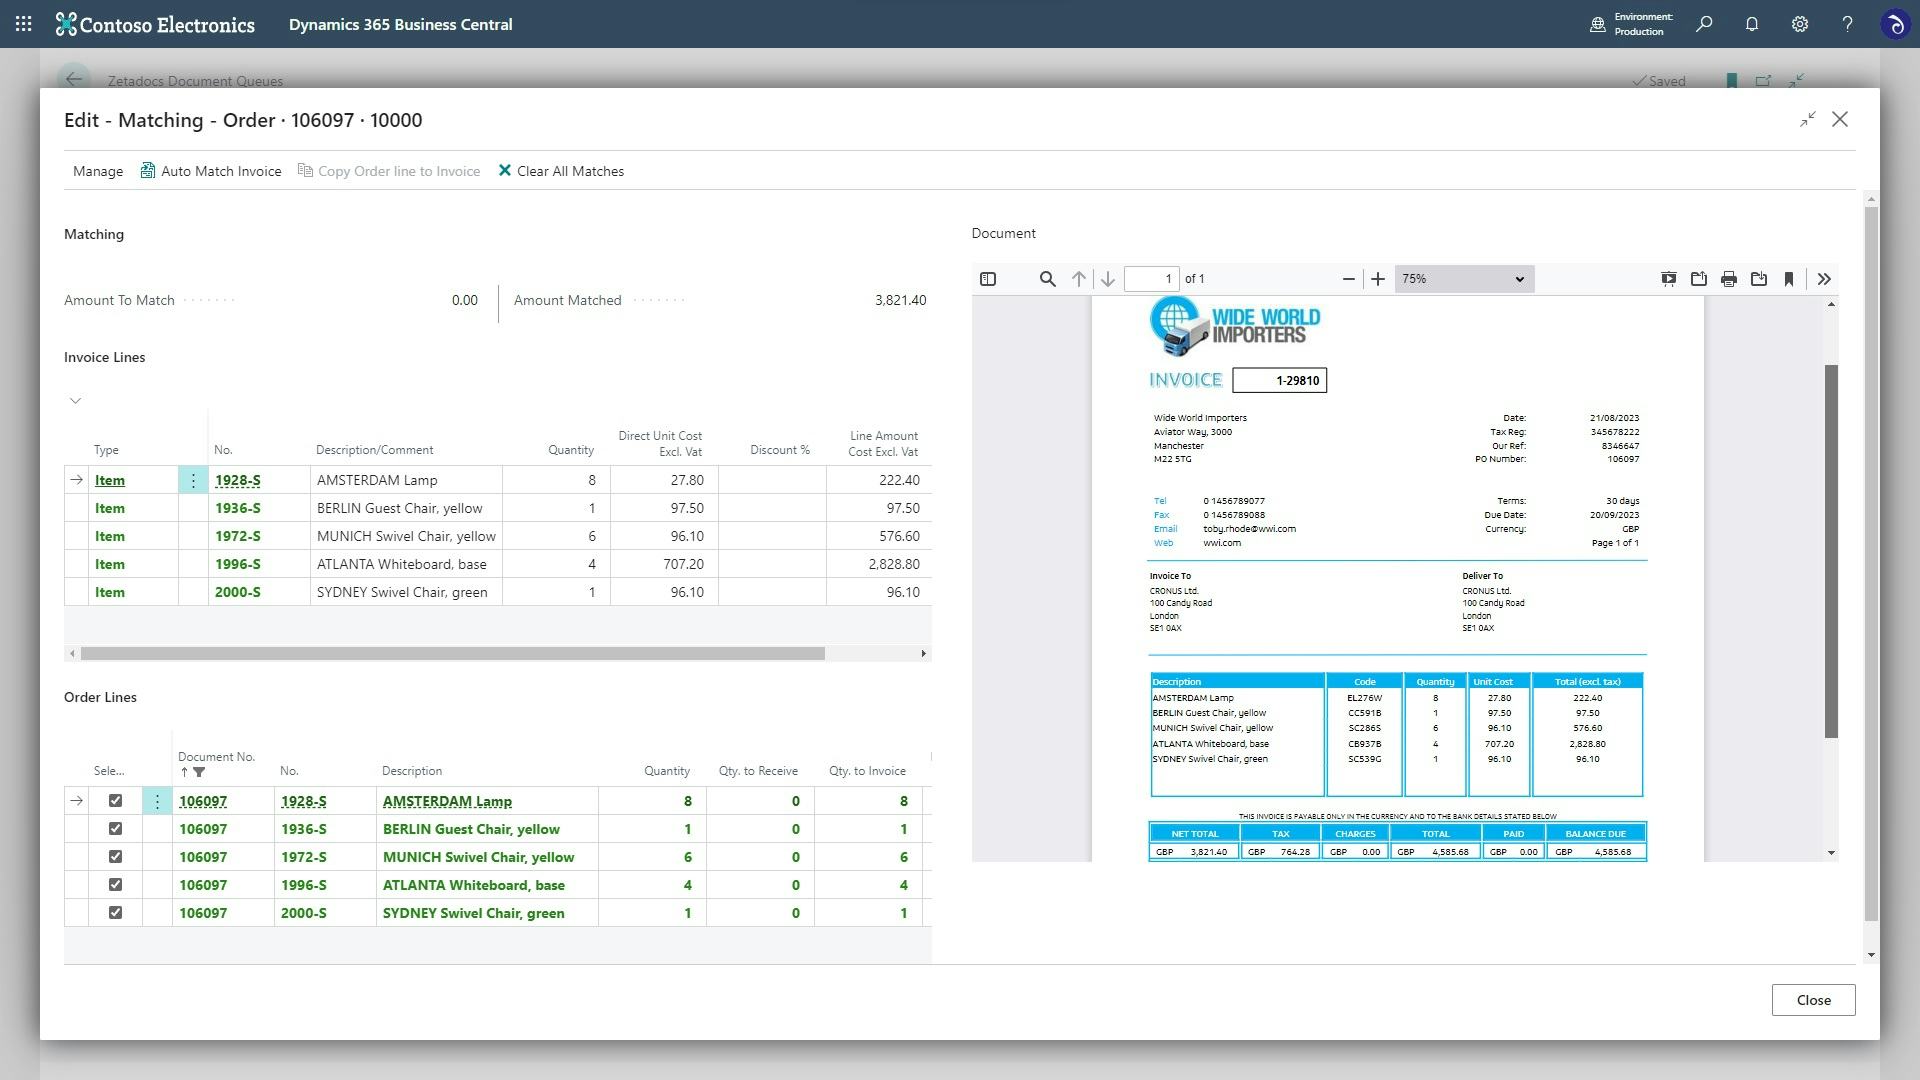Uncheck selection for AMSTERDAM Lamp order line

click(x=115, y=800)
